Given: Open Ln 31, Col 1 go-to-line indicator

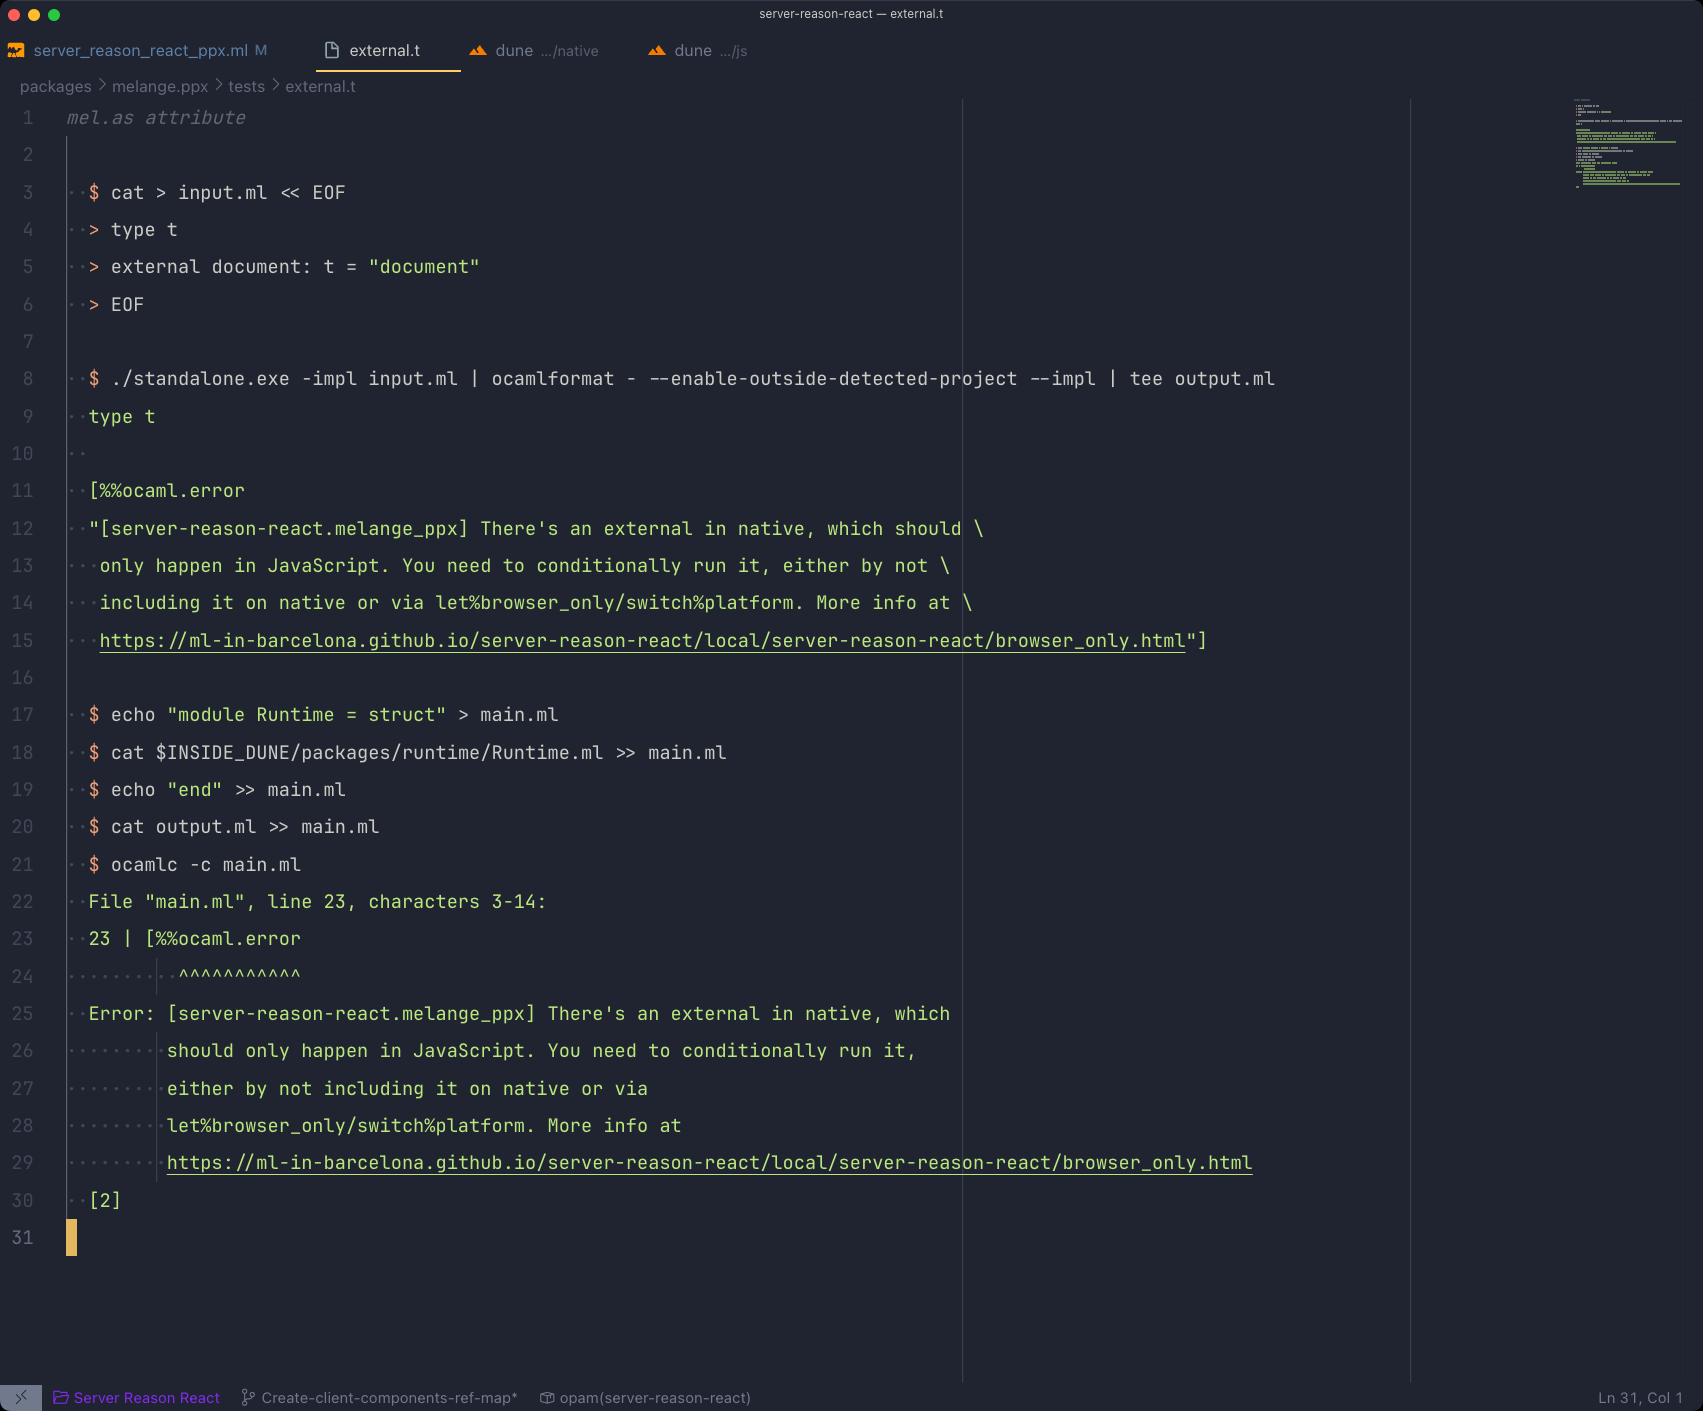Looking at the screenshot, I should [x=1639, y=1397].
